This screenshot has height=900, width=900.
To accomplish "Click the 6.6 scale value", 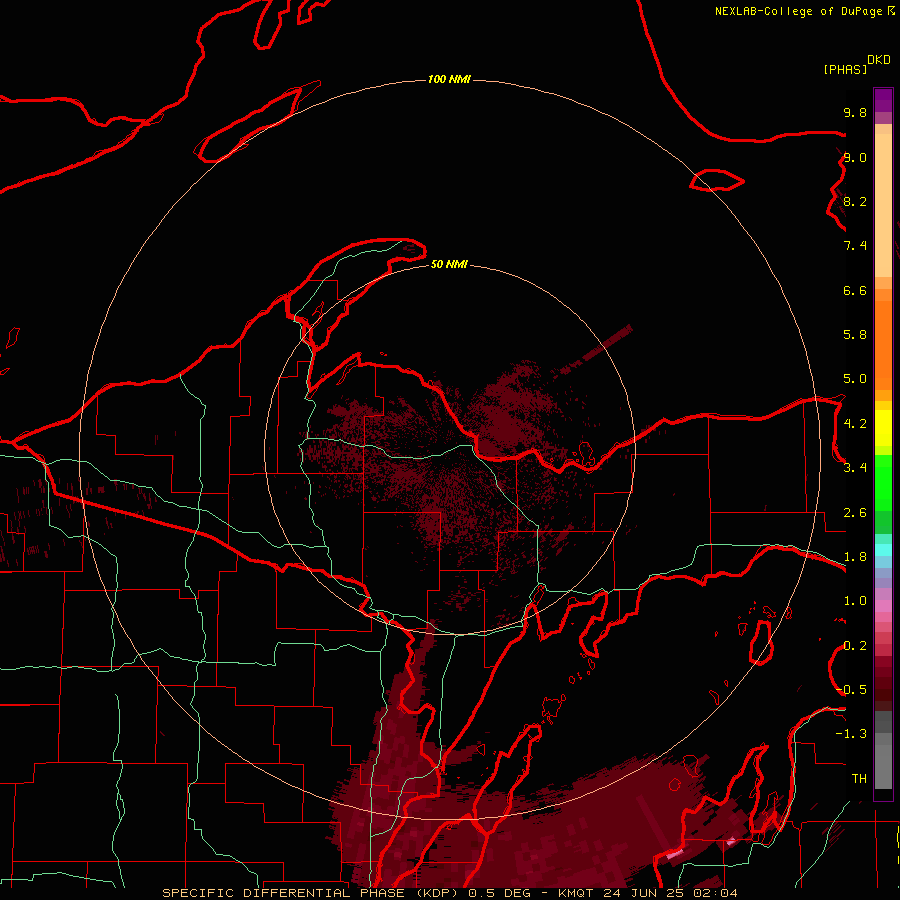I will [x=855, y=290].
